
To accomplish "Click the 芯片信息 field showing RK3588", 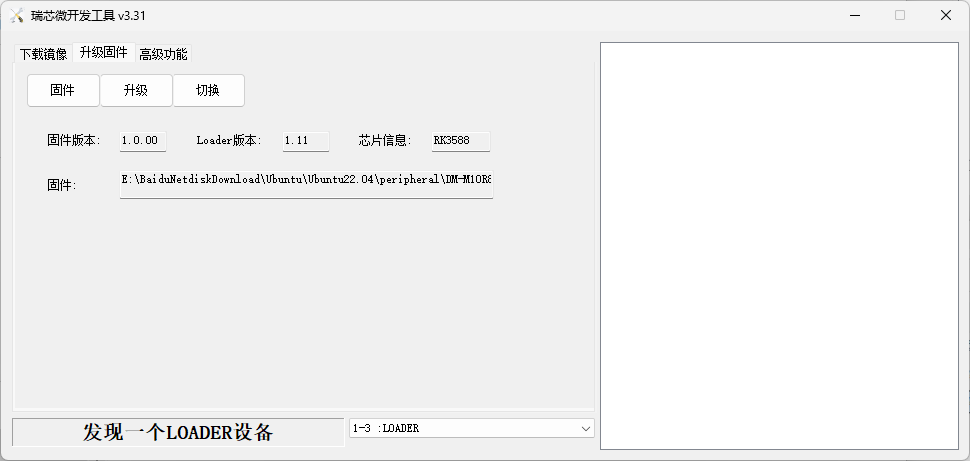I will point(461,141).
